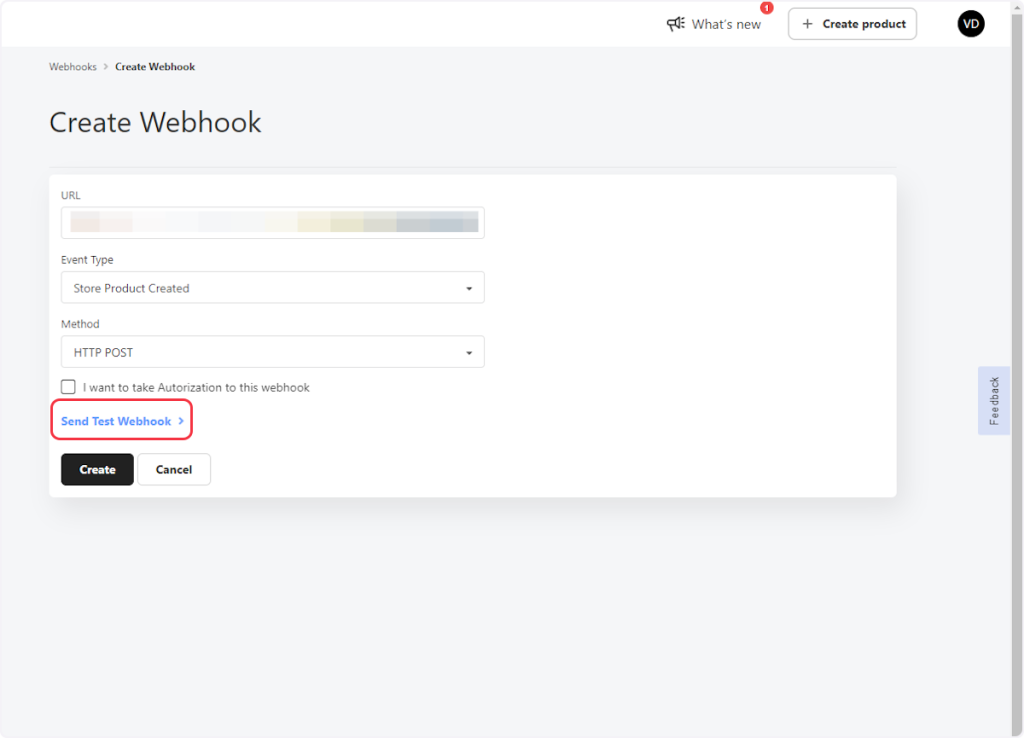Click the megaphone What's new icon
The width and height of the screenshot is (1024, 738).
coord(676,24)
